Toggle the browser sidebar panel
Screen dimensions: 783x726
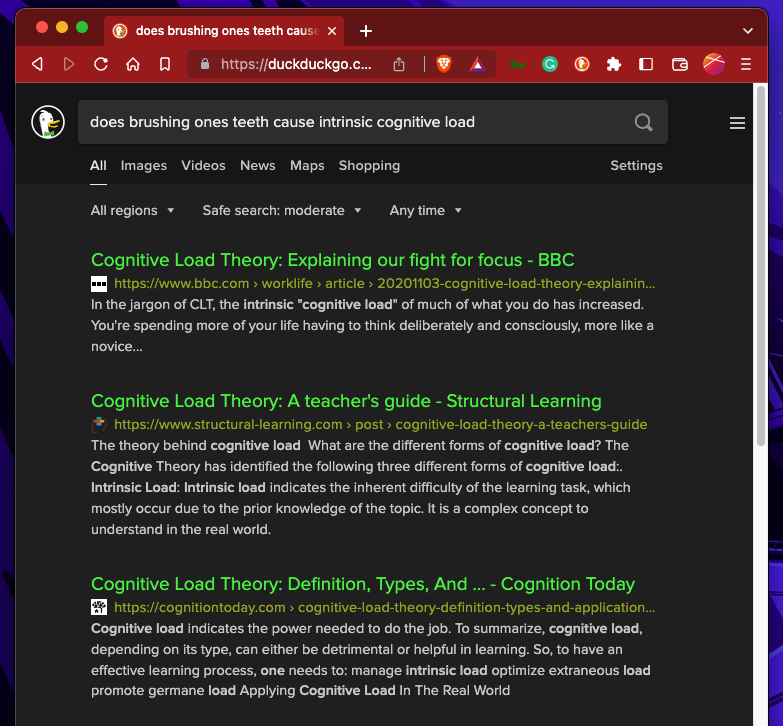click(x=646, y=64)
